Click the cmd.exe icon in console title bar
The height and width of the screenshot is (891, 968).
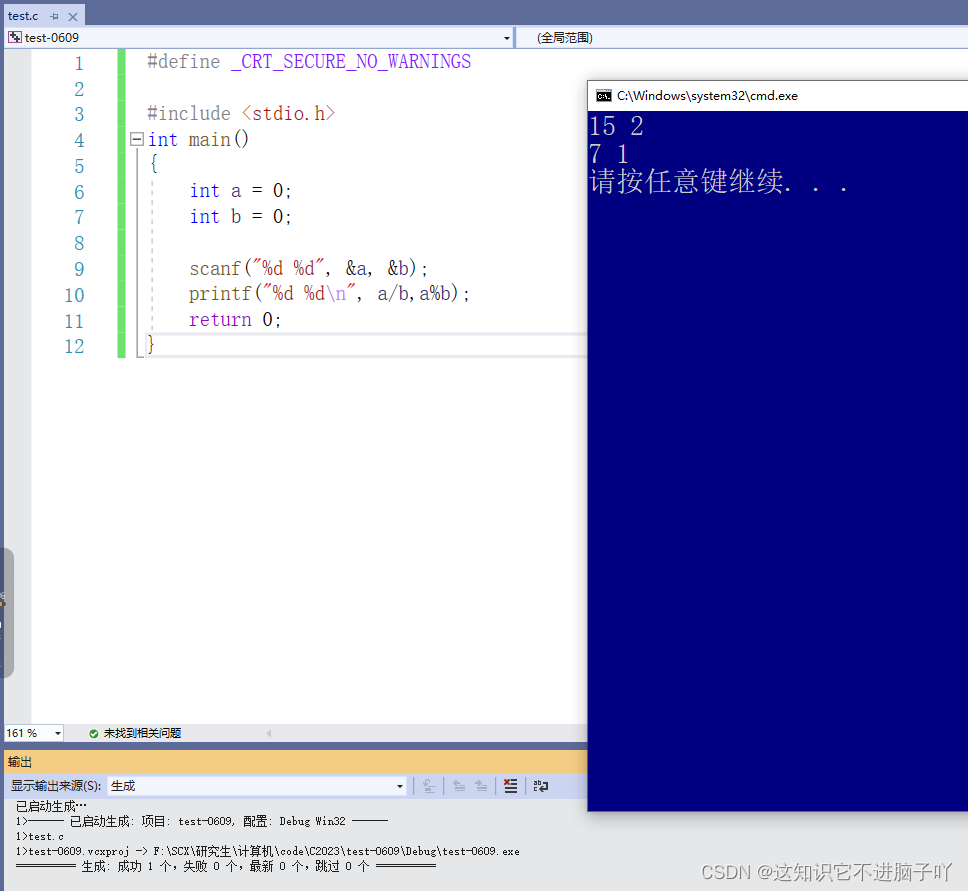point(603,95)
